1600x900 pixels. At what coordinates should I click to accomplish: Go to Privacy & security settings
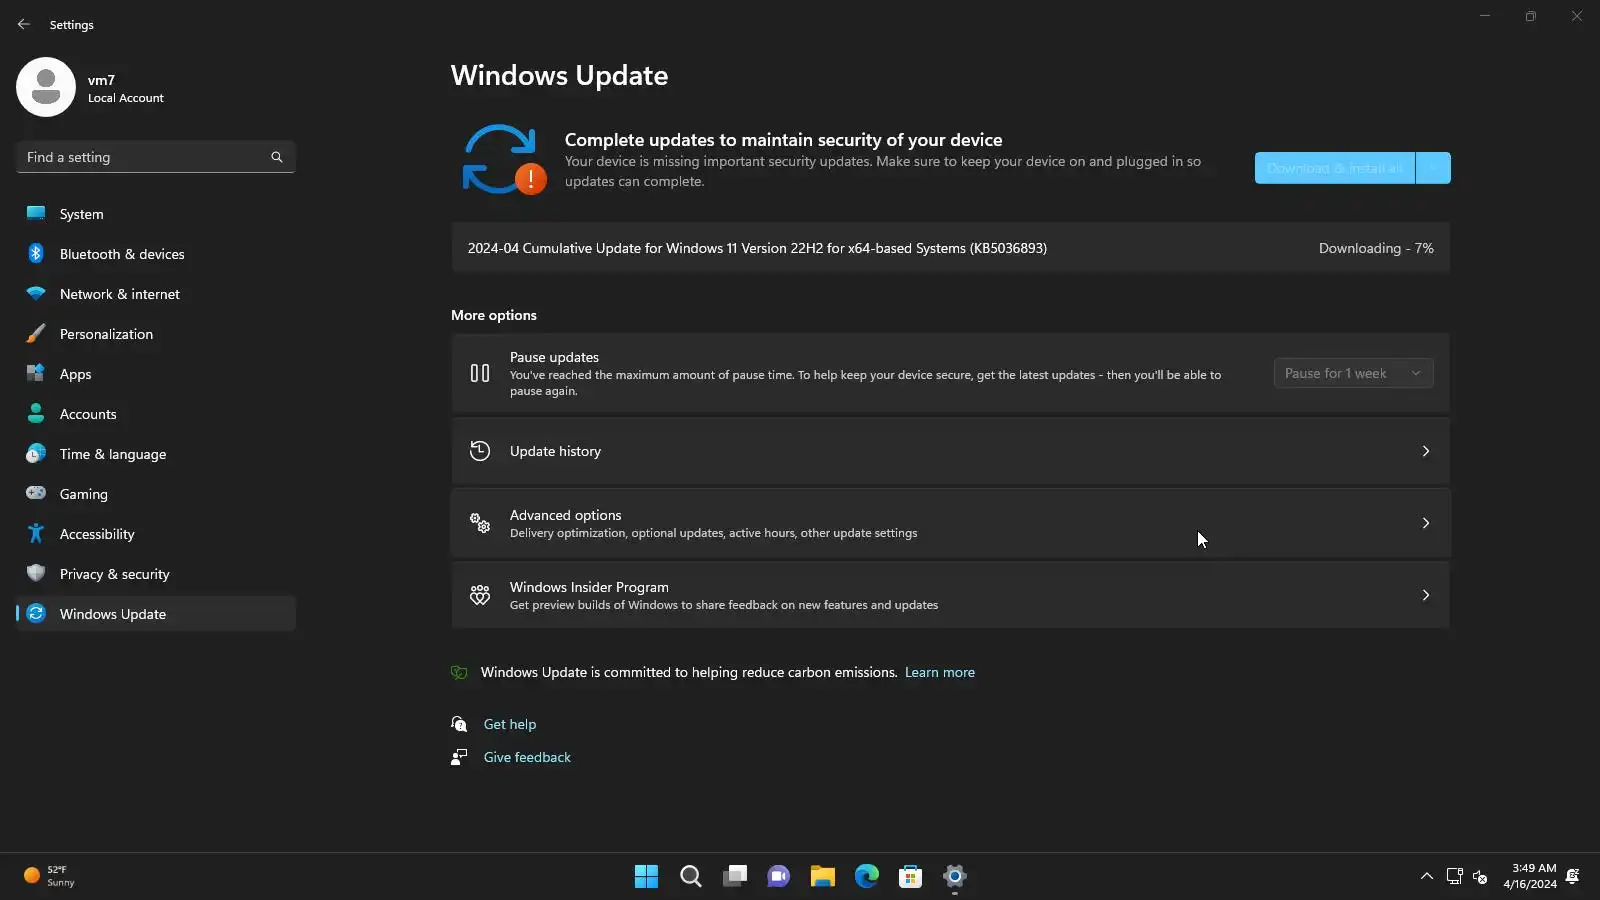156,574
